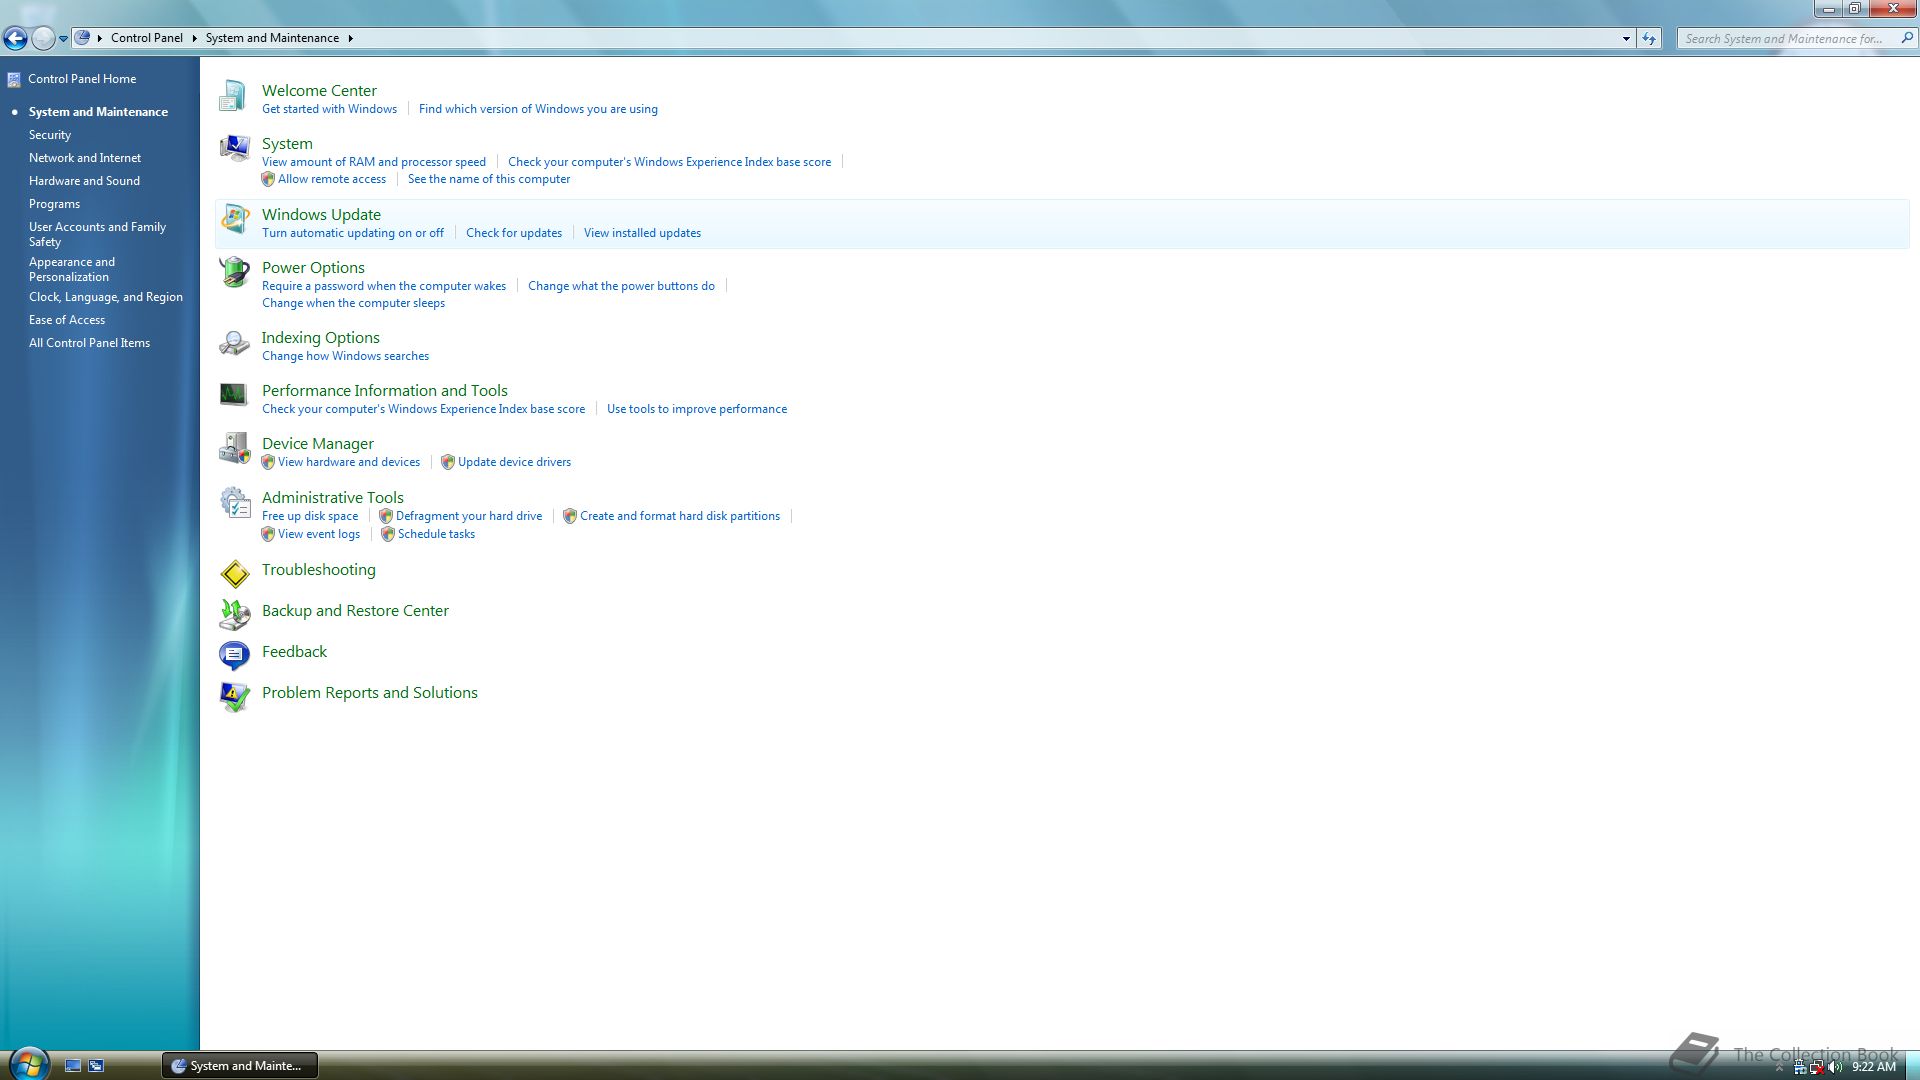Click Free up disk space link
This screenshot has height=1080, width=1920.
pyautogui.click(x=310, y=516)
